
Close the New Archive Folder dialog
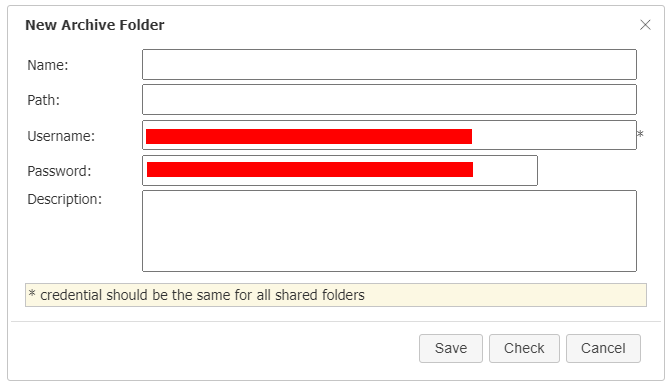tap(645, 25)
